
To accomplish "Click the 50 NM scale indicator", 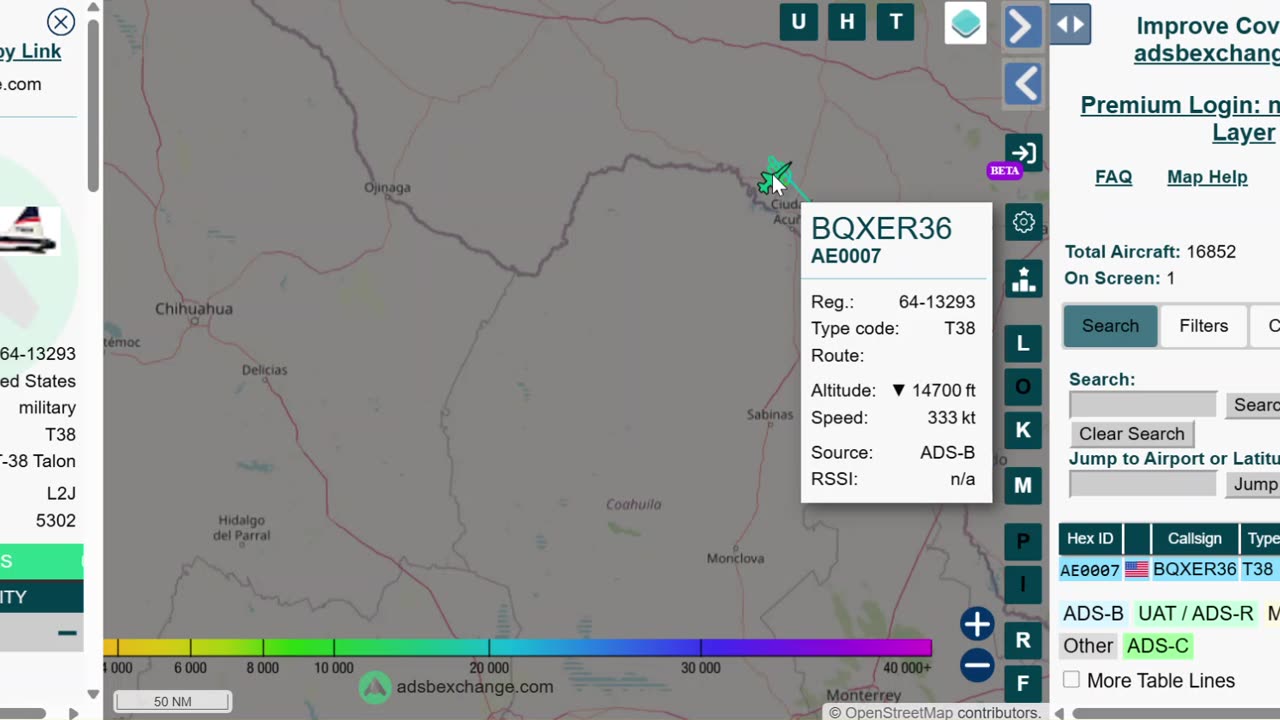I will pyautogui.click(x=173, y=701).
